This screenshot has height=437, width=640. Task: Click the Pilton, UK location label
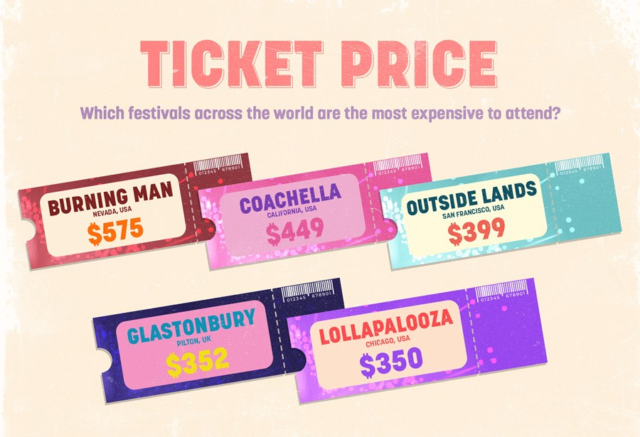(x=194, y=341)
